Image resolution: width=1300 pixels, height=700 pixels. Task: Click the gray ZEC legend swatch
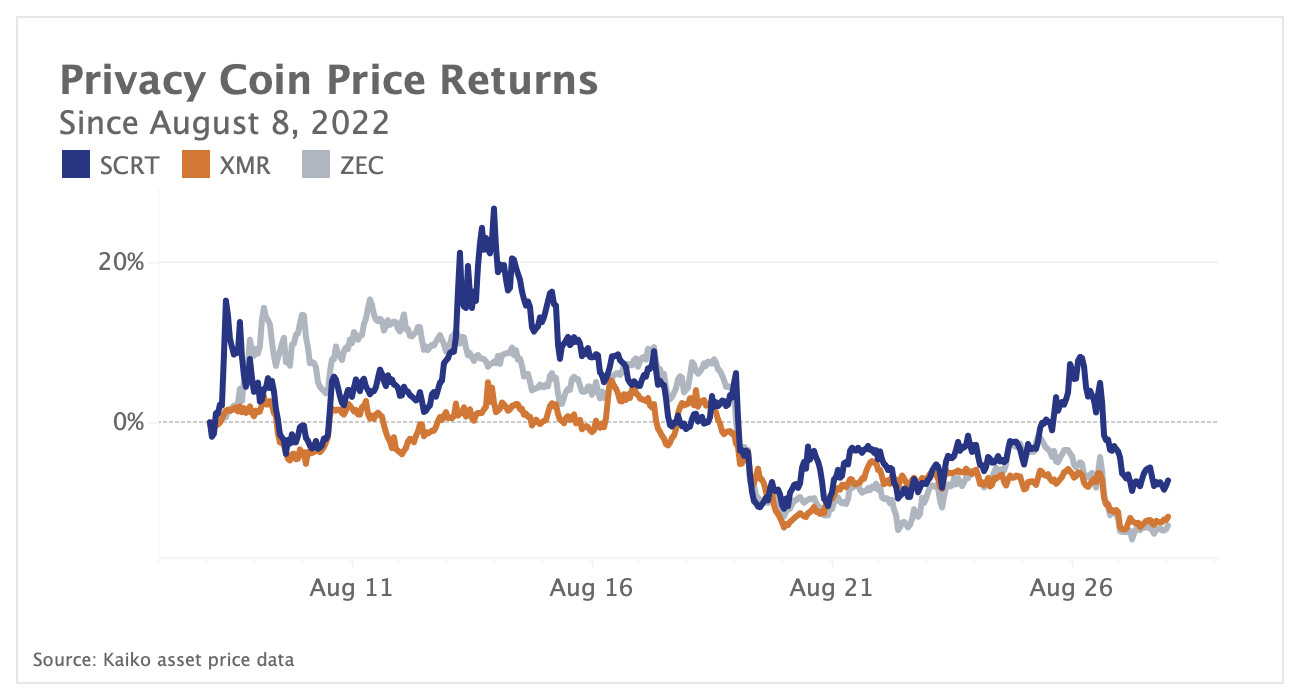tap(317, 164)
